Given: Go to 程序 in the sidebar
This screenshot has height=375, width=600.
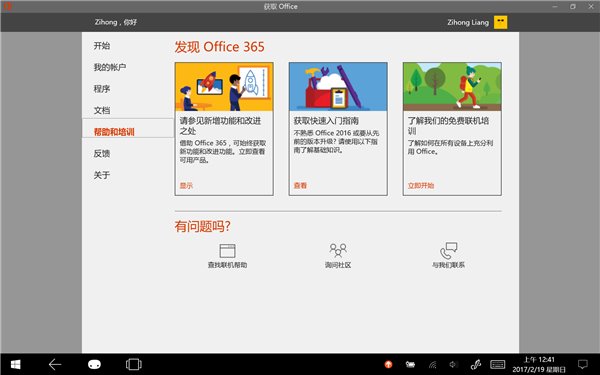Looking at the screenshot, I should coord(102,89).
